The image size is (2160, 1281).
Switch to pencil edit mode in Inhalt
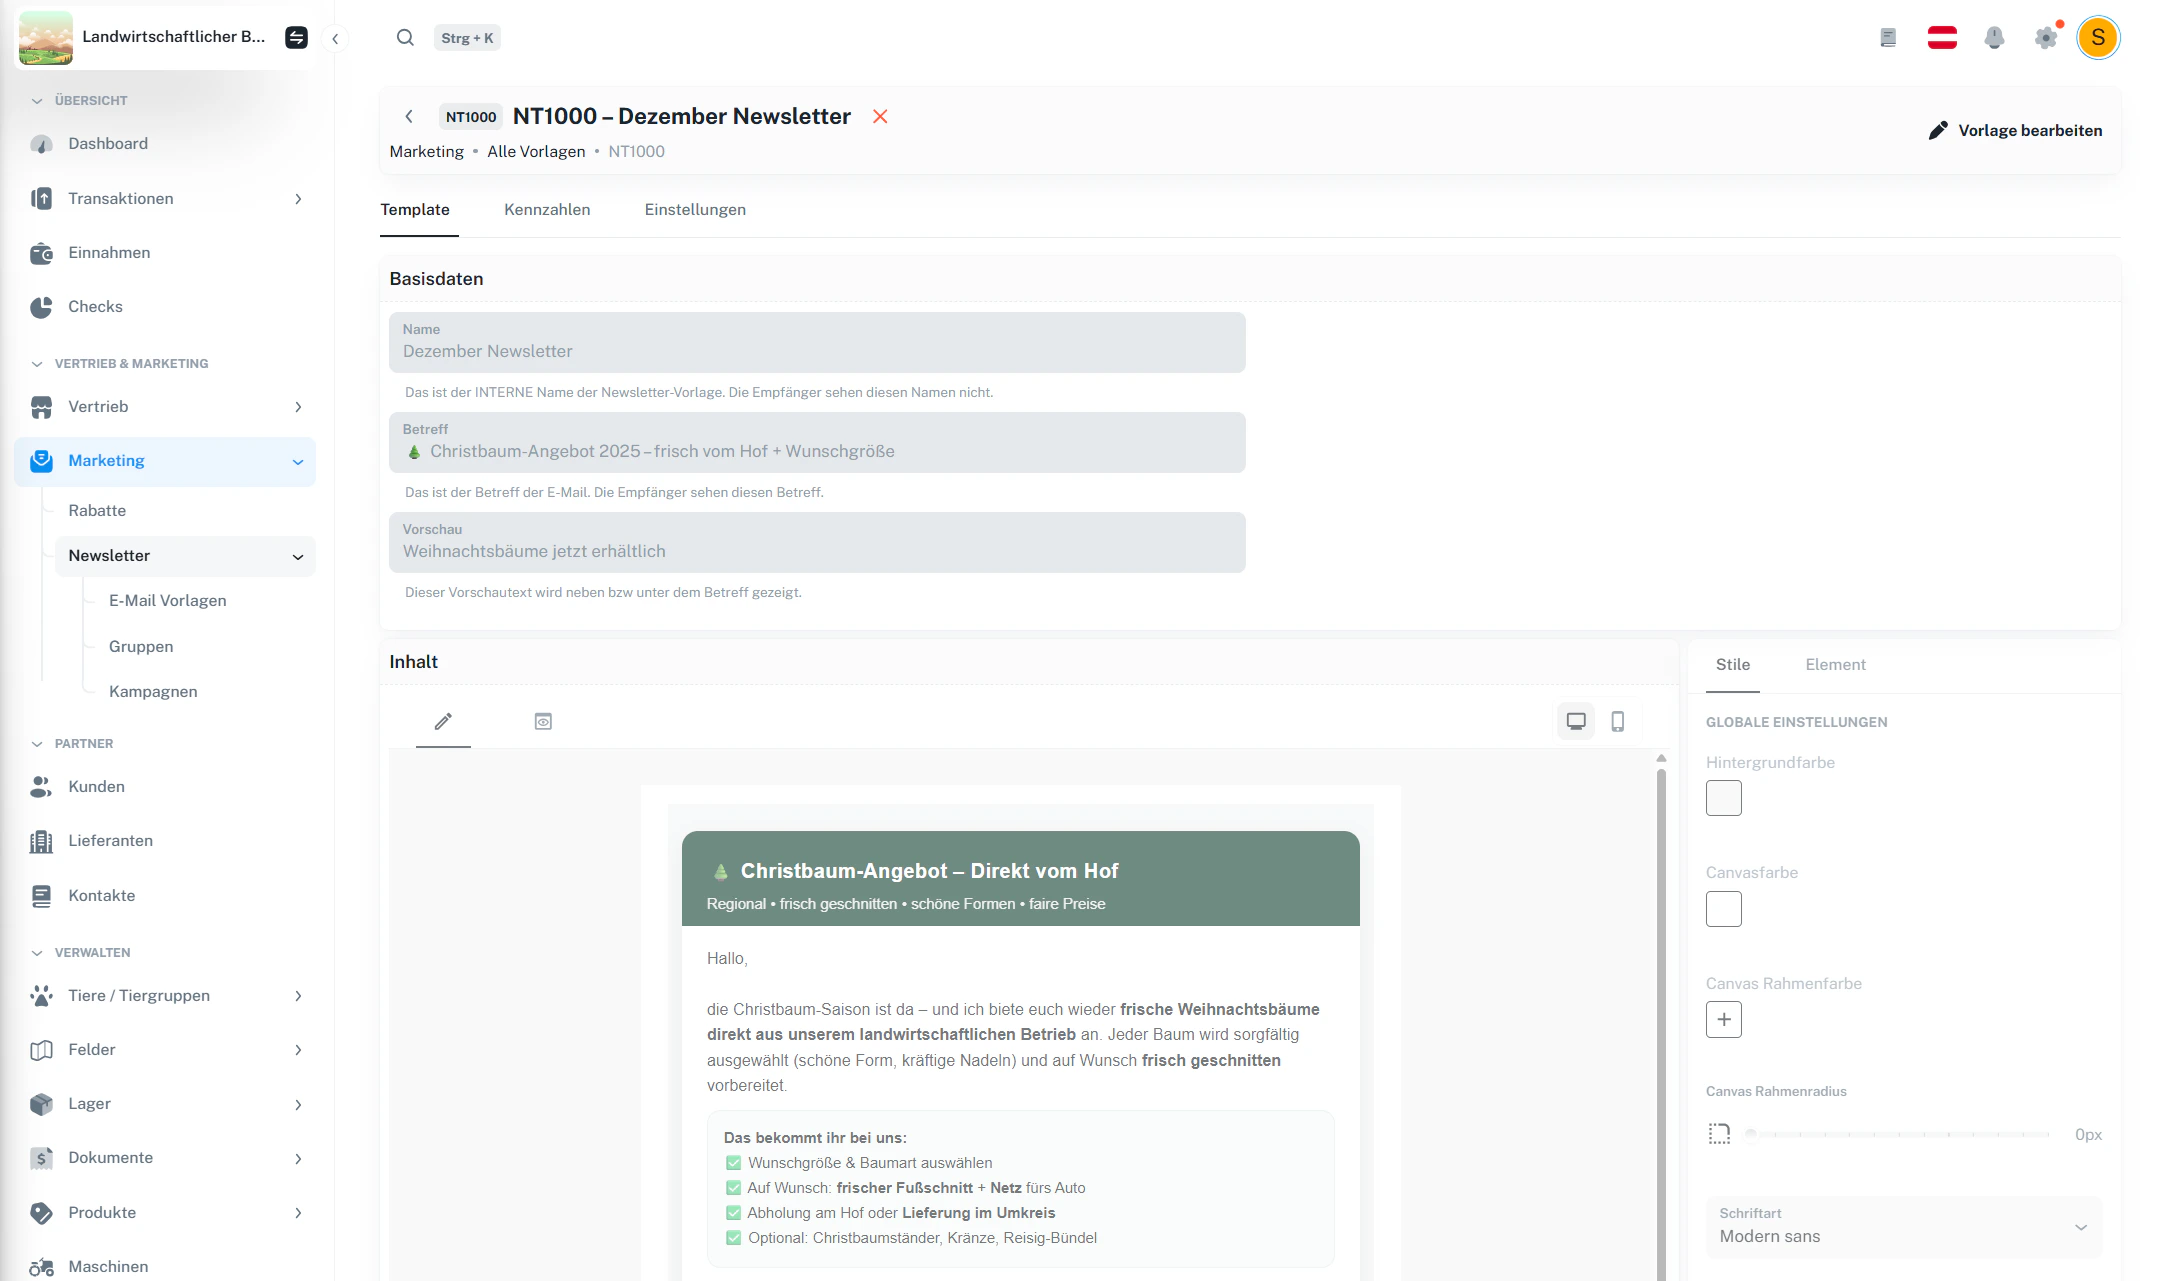[443, 721]
